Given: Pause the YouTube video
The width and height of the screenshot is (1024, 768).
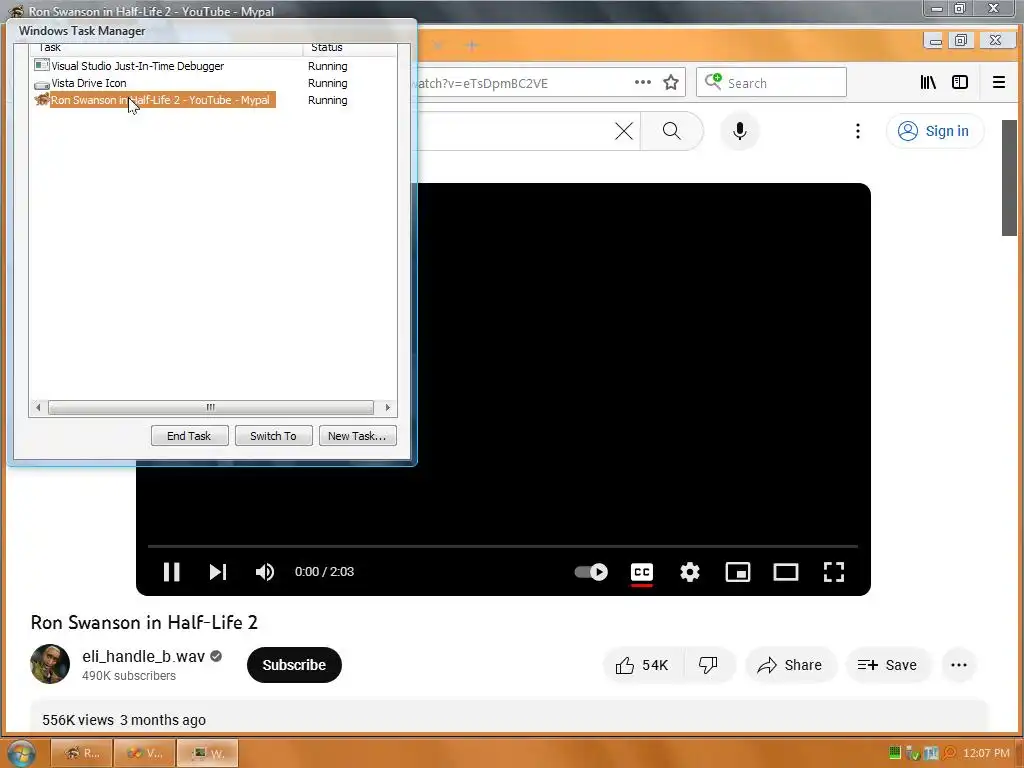Looking at the screenshot, I should [x=172, y=571].
